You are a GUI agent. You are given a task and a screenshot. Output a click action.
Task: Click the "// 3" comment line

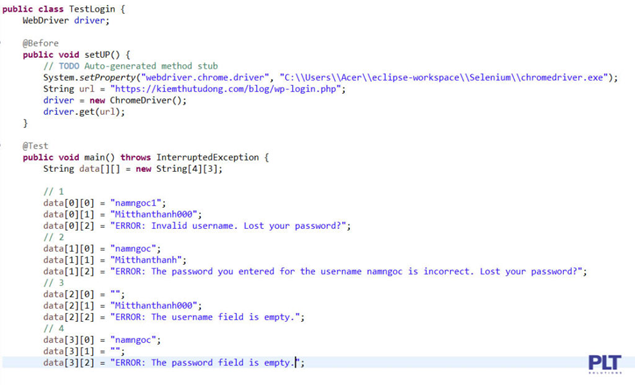click(53, 283)
